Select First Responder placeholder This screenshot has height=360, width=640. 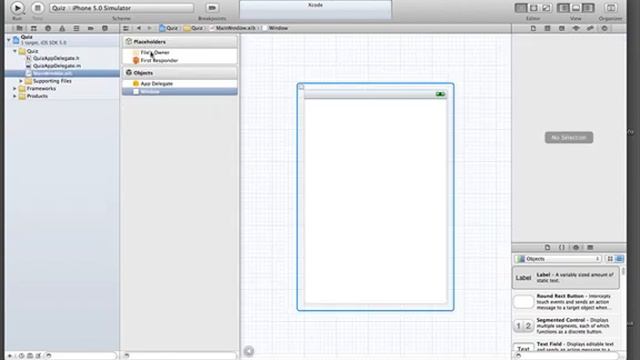pyautogui.click(x=180, y=60)
